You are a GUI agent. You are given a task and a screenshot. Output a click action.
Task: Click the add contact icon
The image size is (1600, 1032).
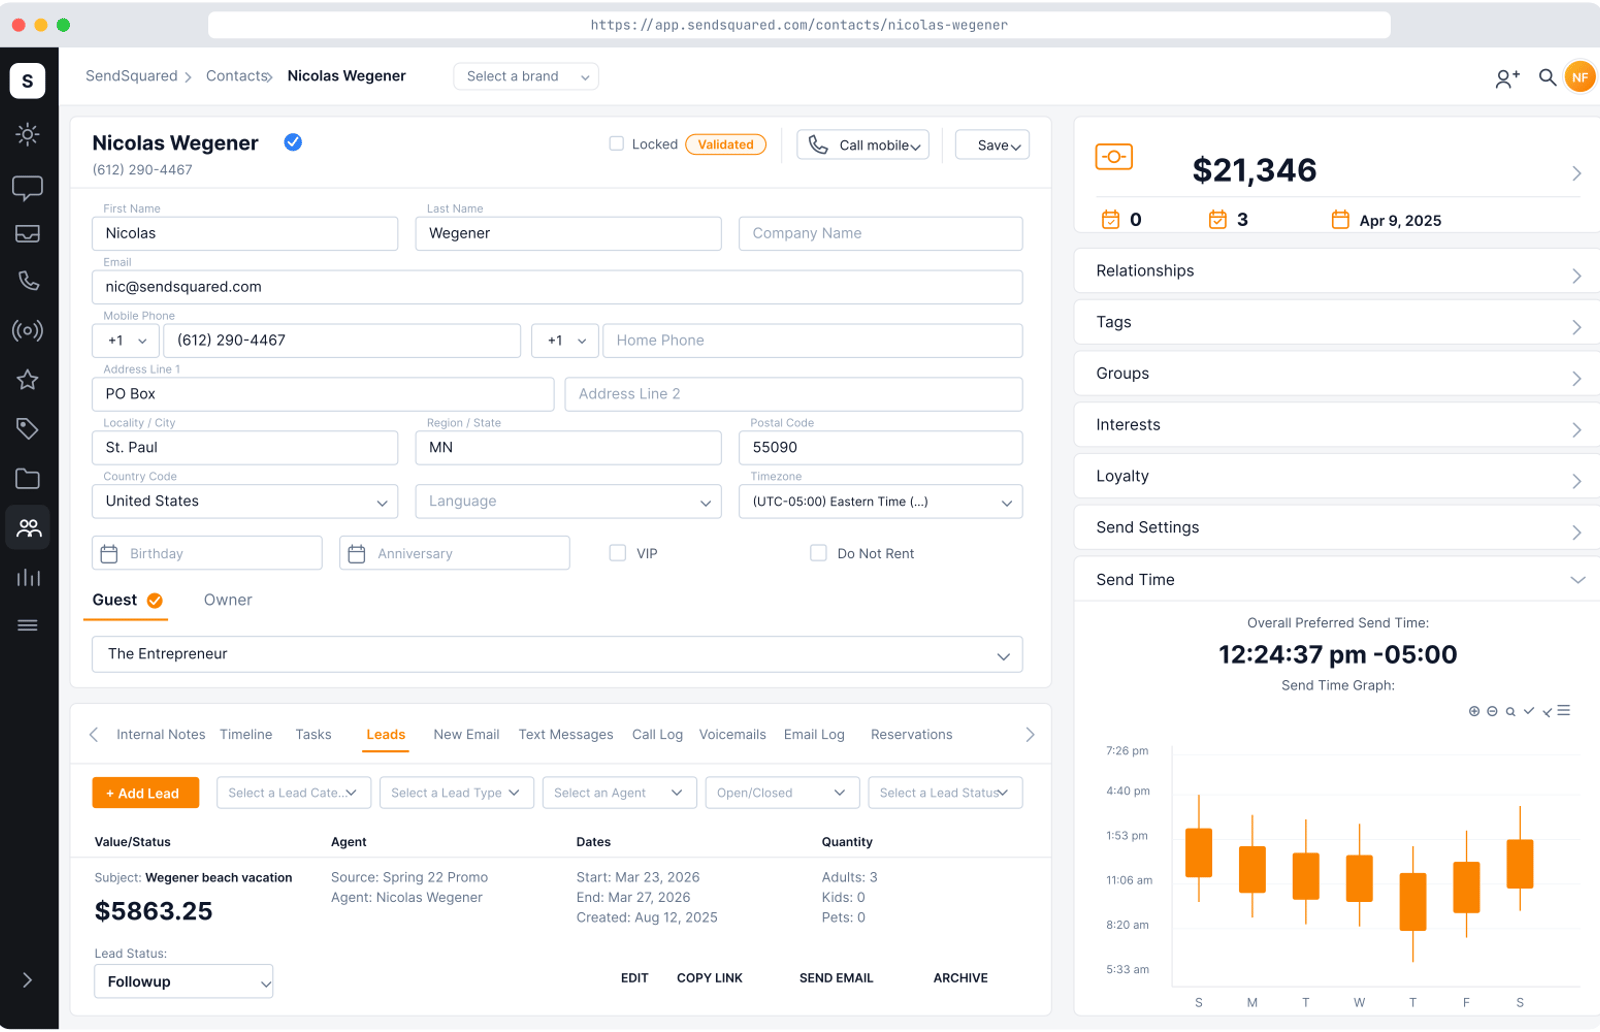tap(1508, 78)
